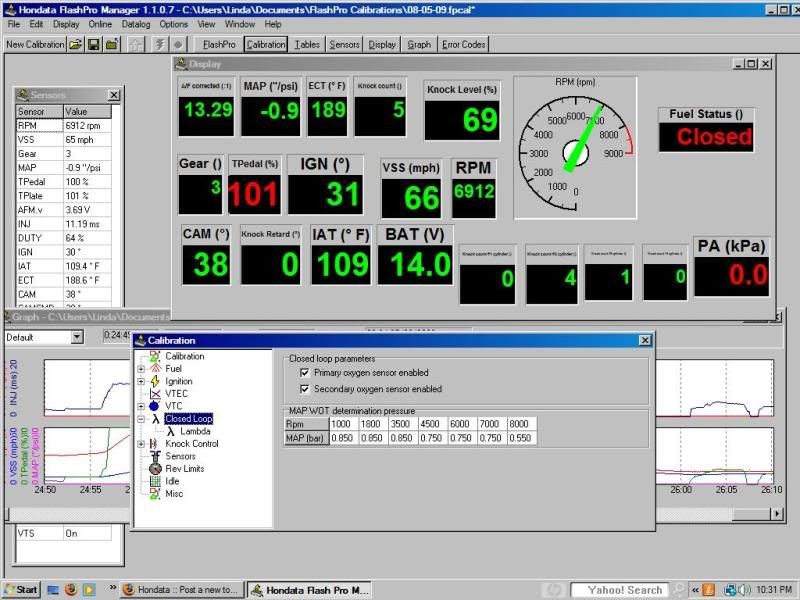This screenshot has width=800, height=600.
Task: Click the Windows Start button
Action: coord(21,590)
